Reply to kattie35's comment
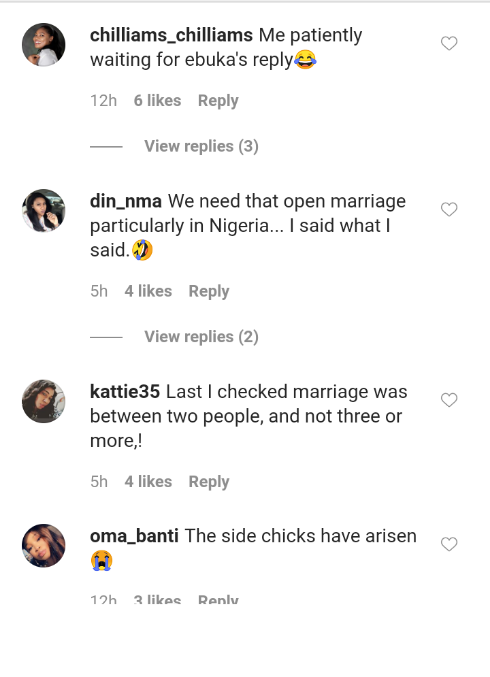The image size is (490, 677). click(x=209, y=482)
